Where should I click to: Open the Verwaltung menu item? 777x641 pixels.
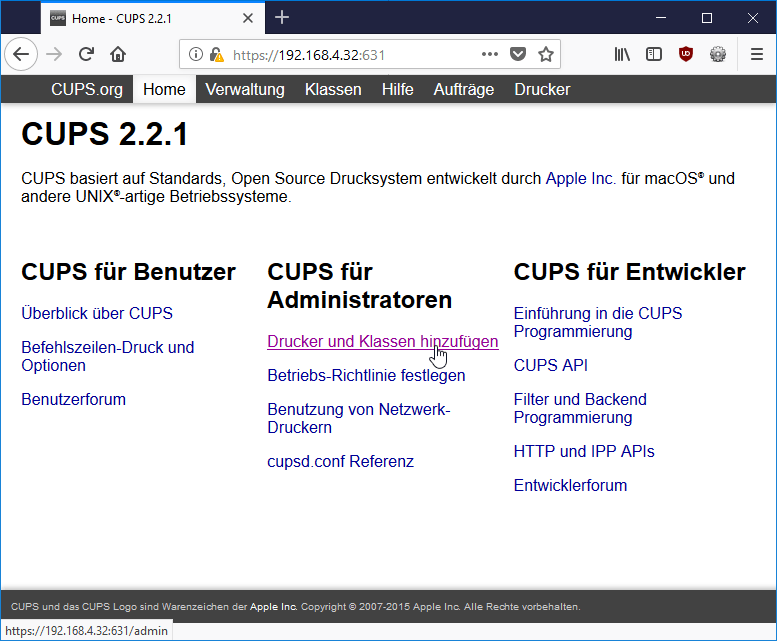tap(245, 89)
